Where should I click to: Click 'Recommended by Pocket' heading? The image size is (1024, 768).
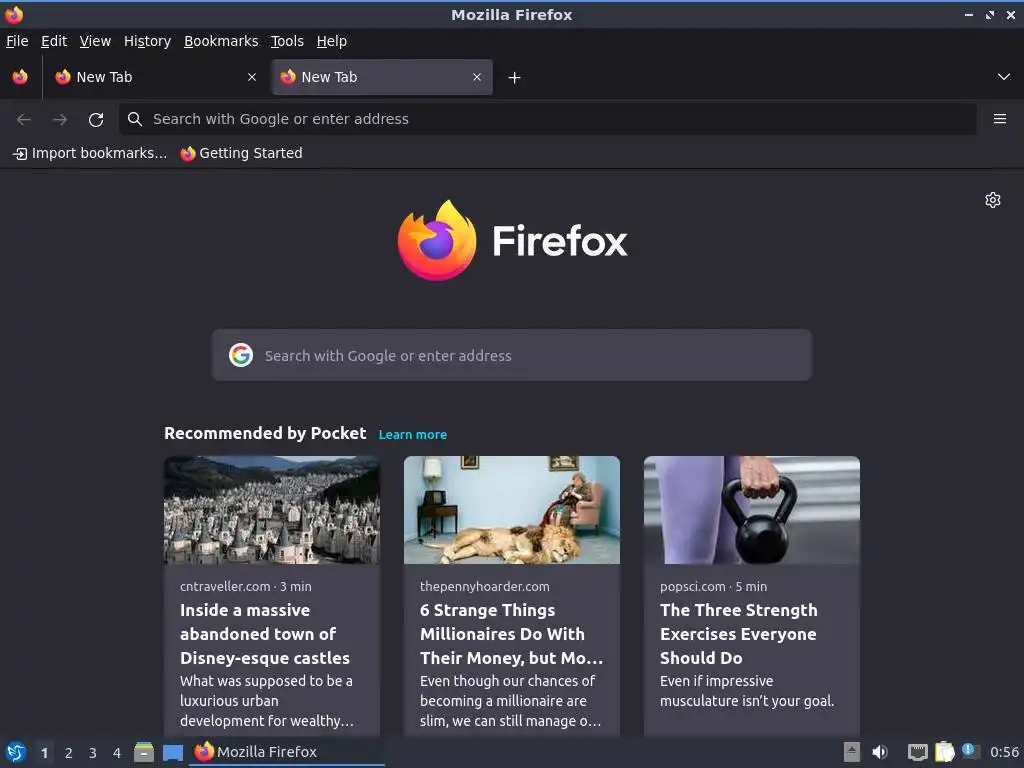(x=264, y=434)
